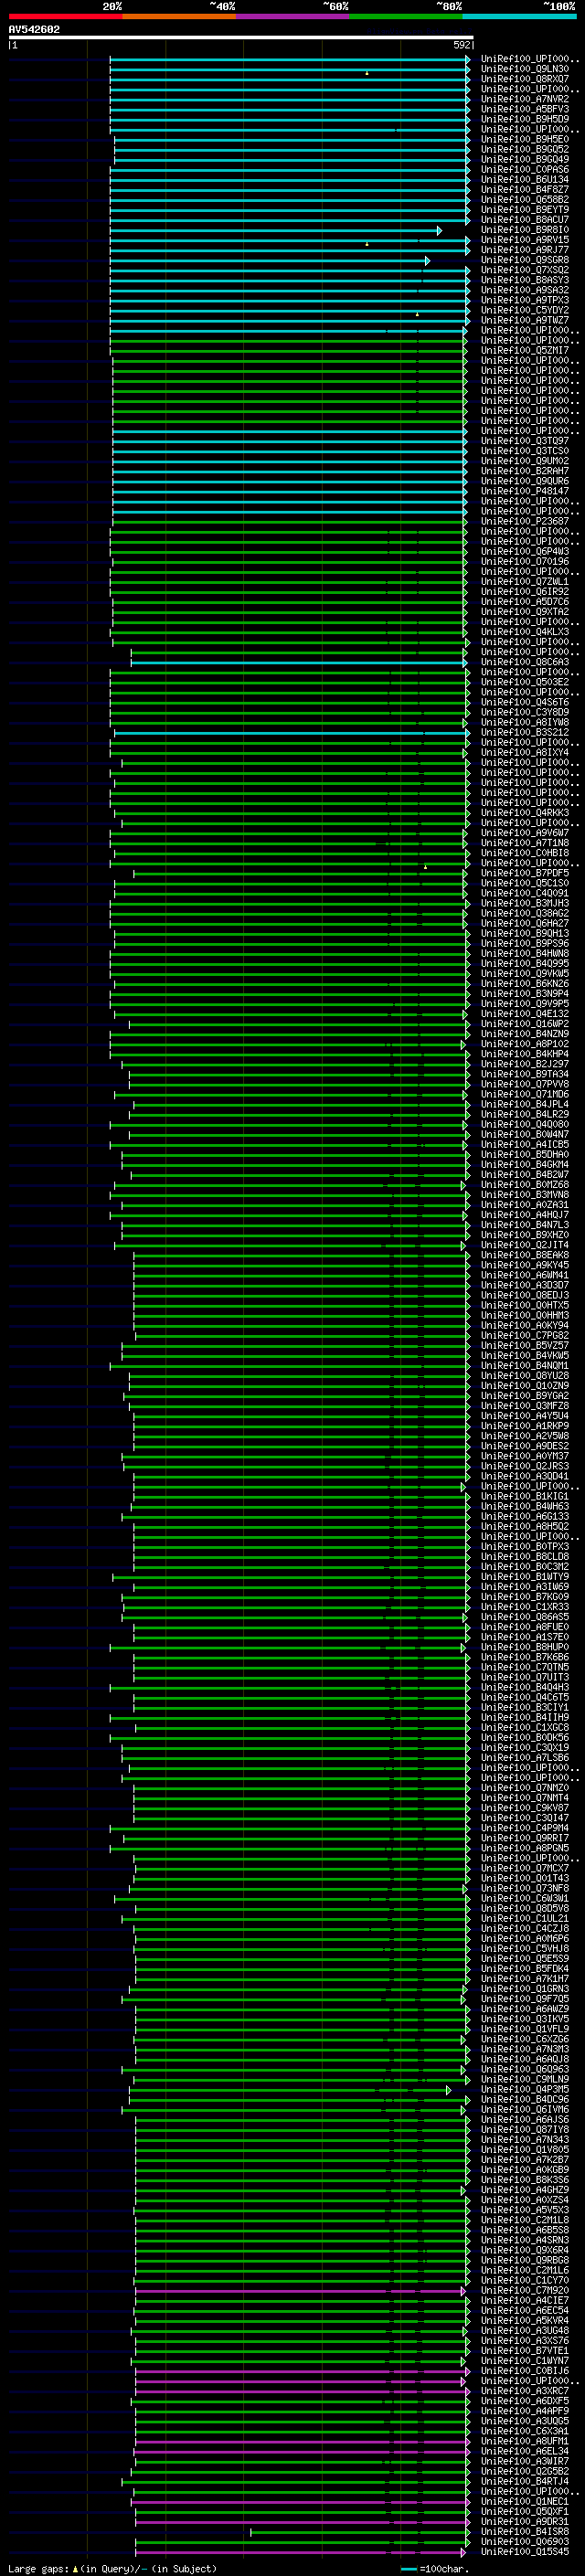The width and height of the screenshot is (585, 2576).
Task: Select the UniRef100_A3QD41 label
Action: 525,1477
